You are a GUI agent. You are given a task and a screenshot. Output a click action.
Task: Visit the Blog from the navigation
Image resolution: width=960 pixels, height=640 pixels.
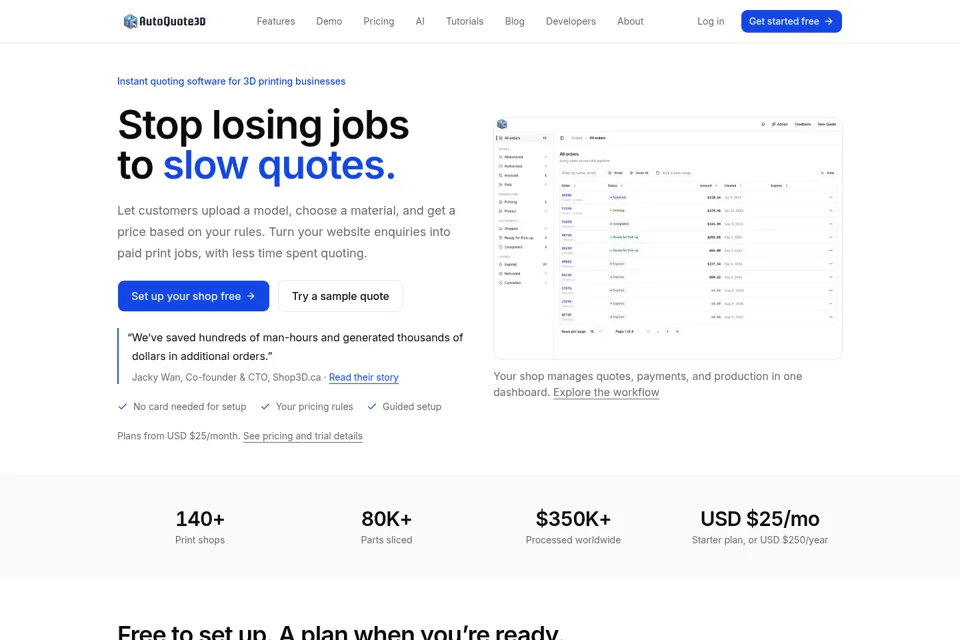pyautogui.click(x=514, y=21)
